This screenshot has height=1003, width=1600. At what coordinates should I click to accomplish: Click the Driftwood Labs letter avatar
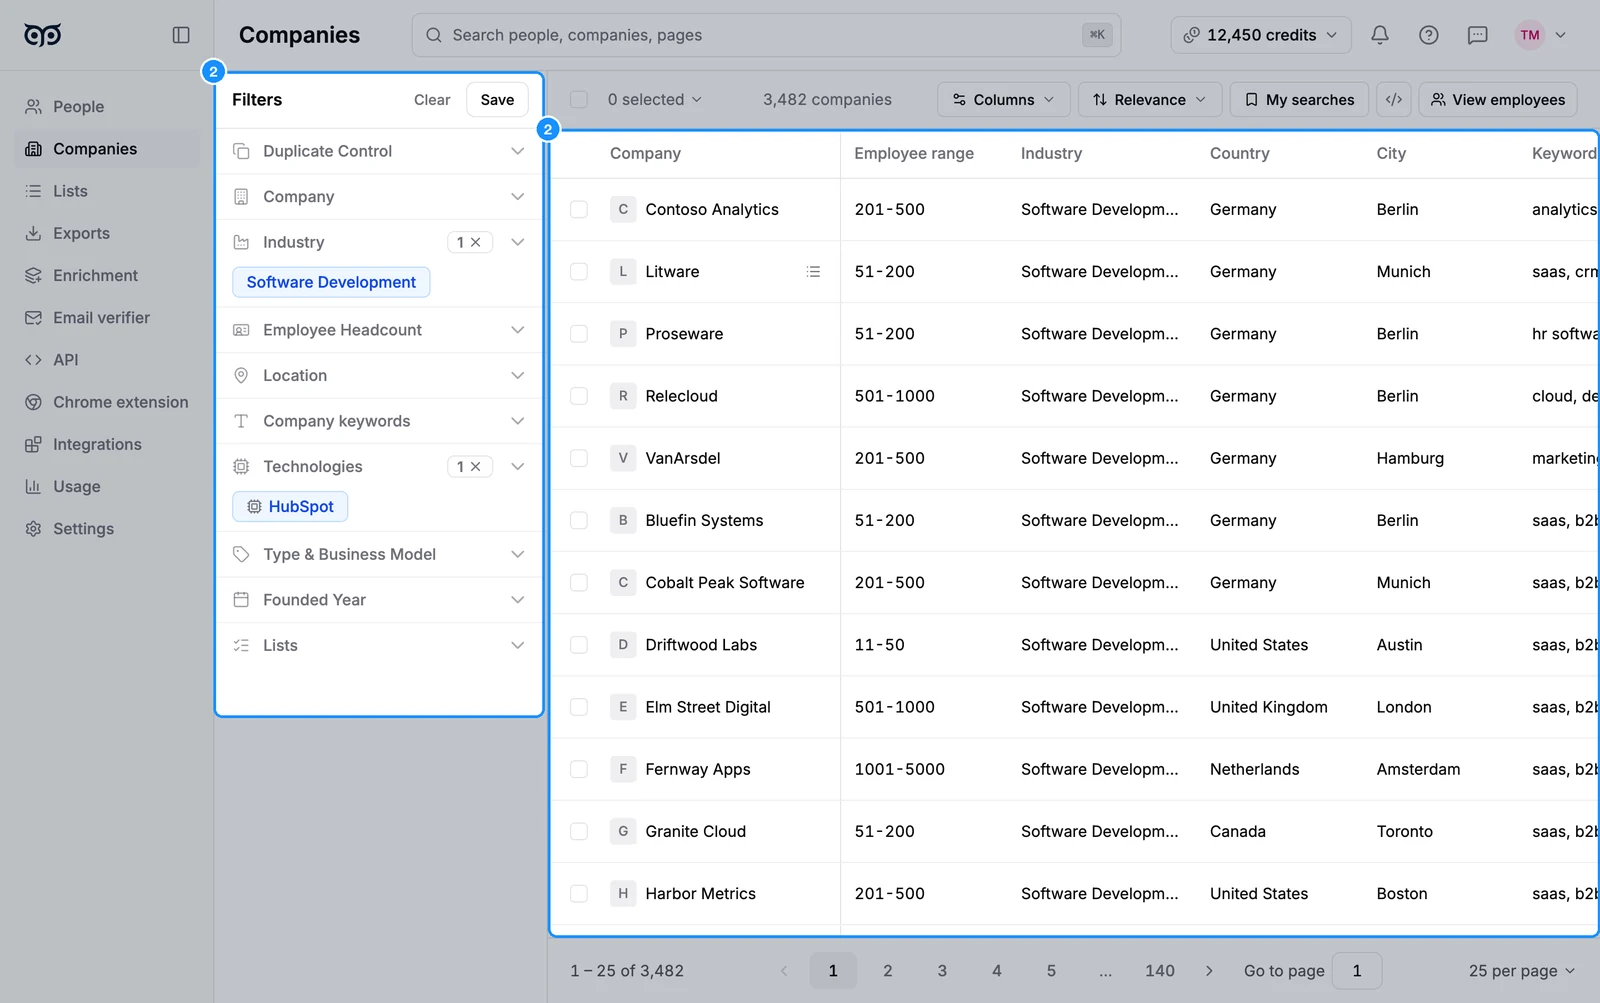coord(623,645)
